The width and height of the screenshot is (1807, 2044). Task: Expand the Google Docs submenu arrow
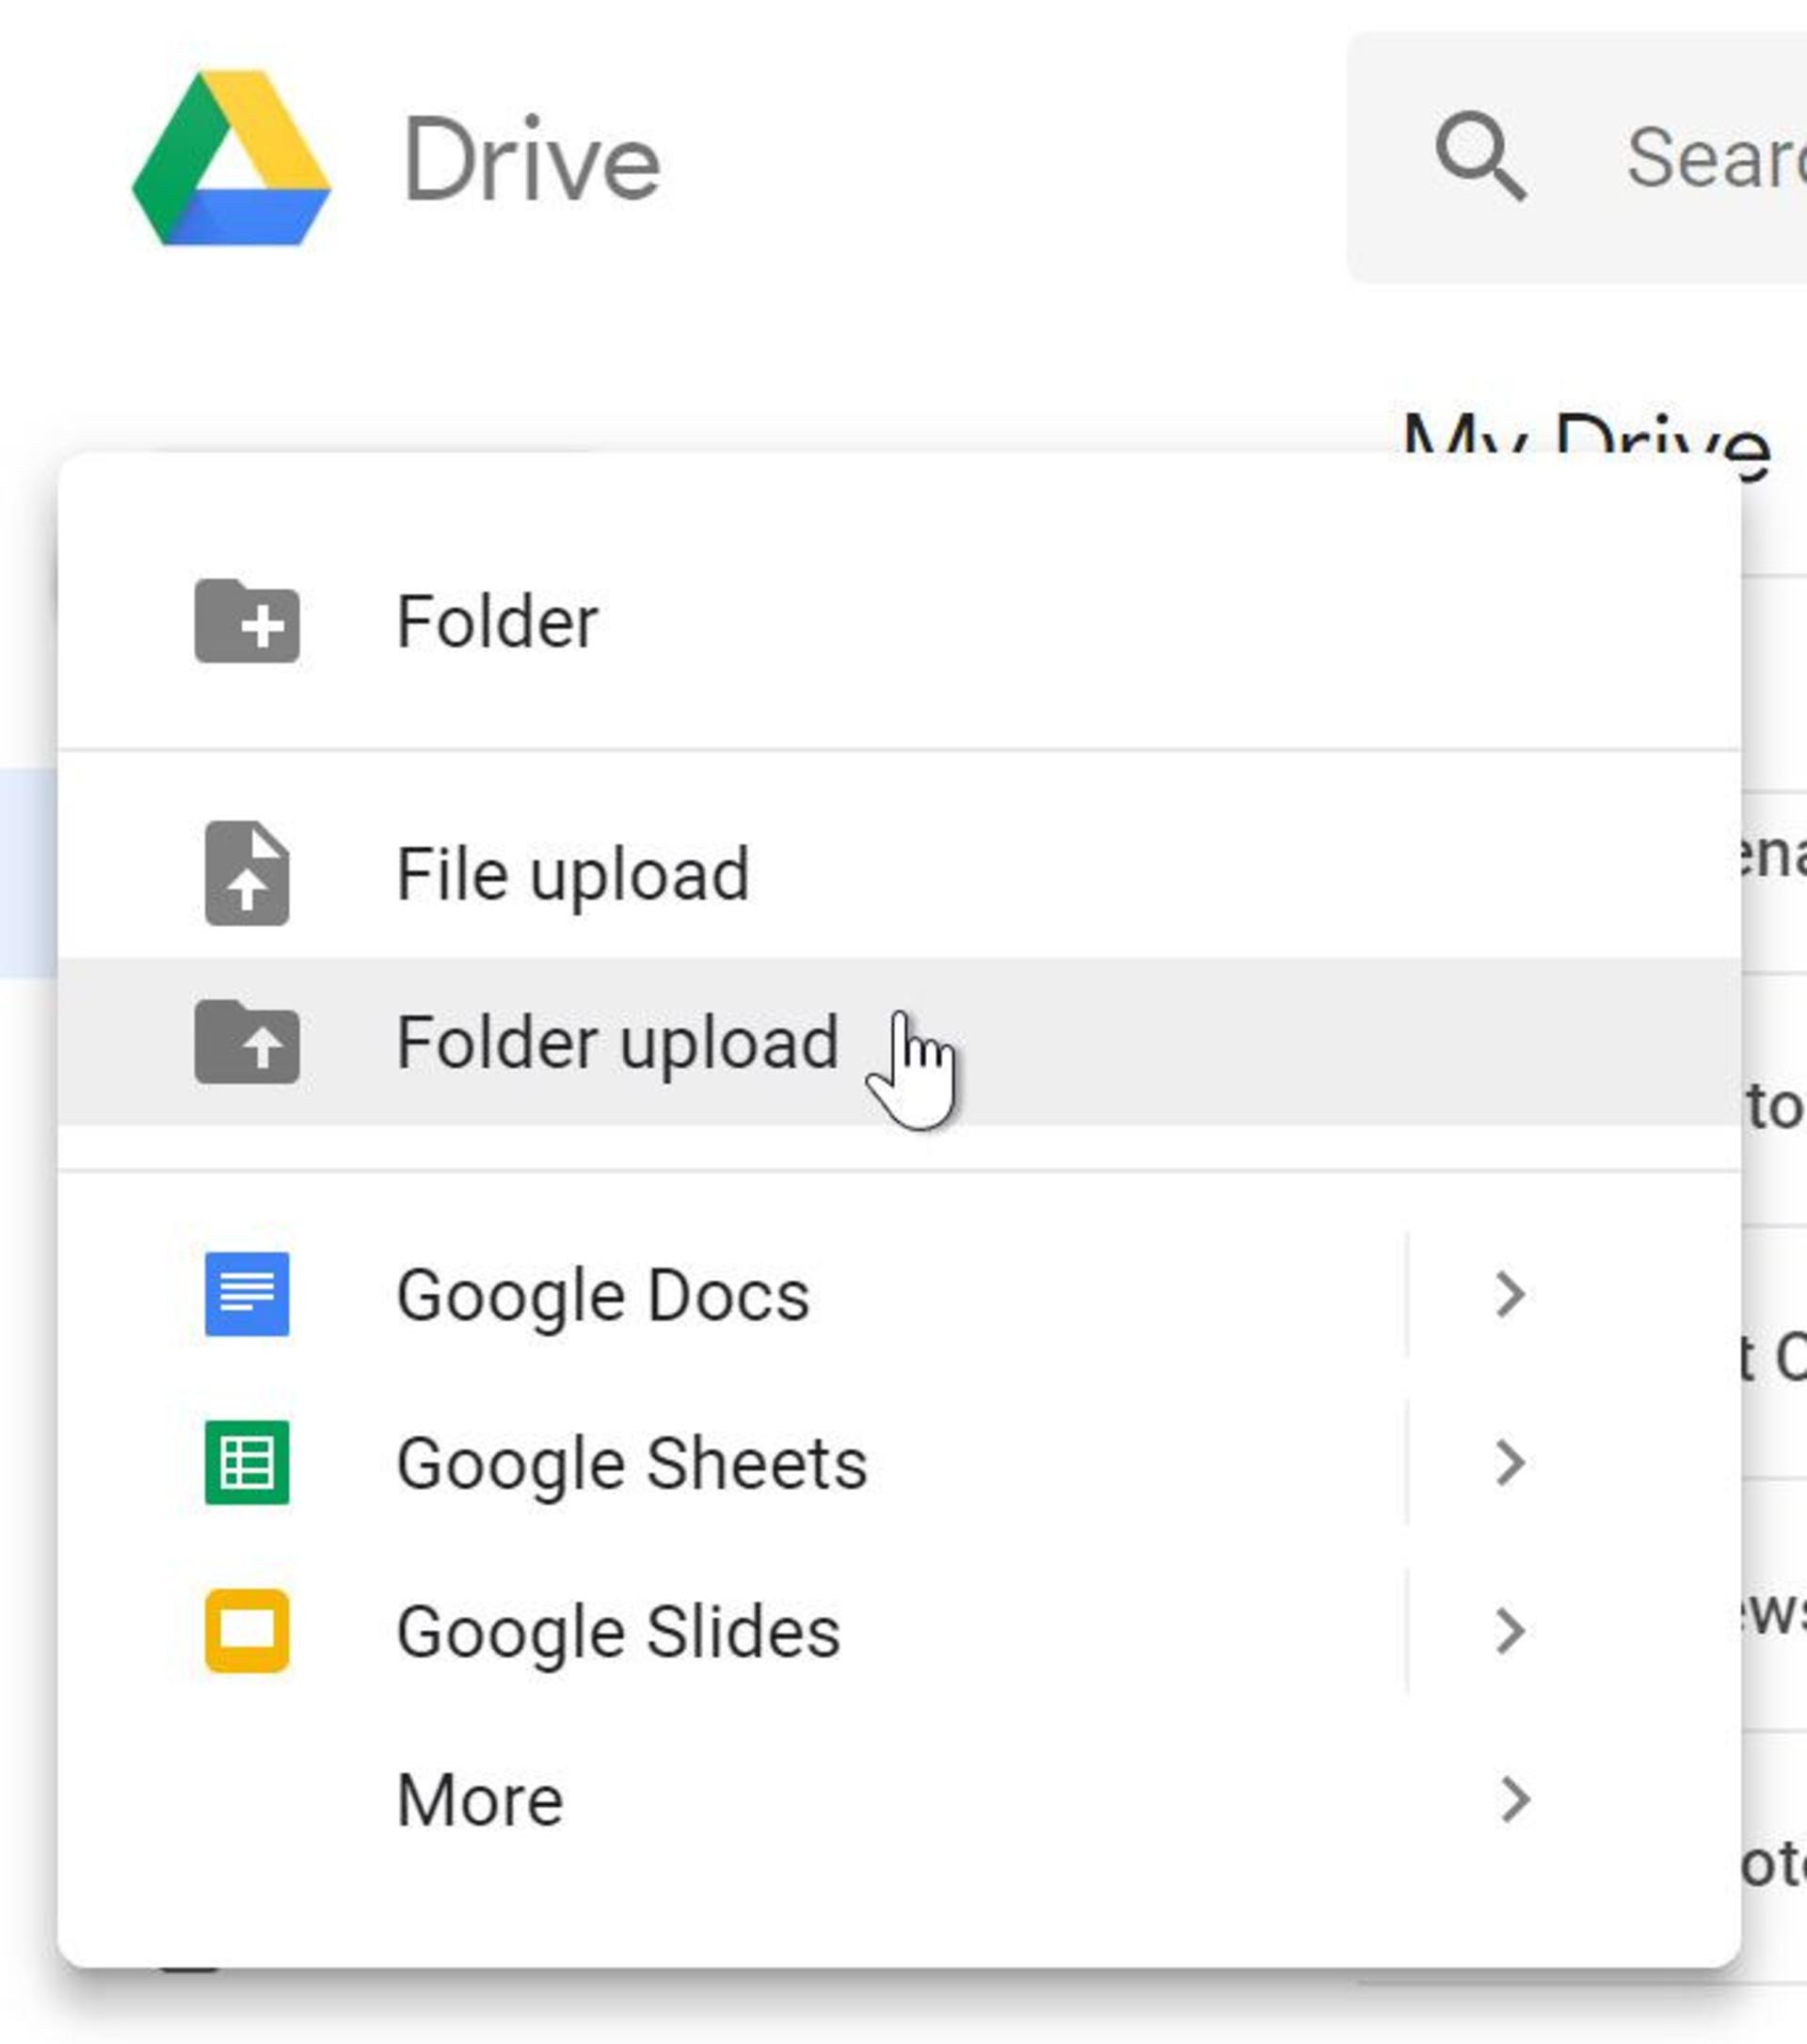tap(1510, 1294)
